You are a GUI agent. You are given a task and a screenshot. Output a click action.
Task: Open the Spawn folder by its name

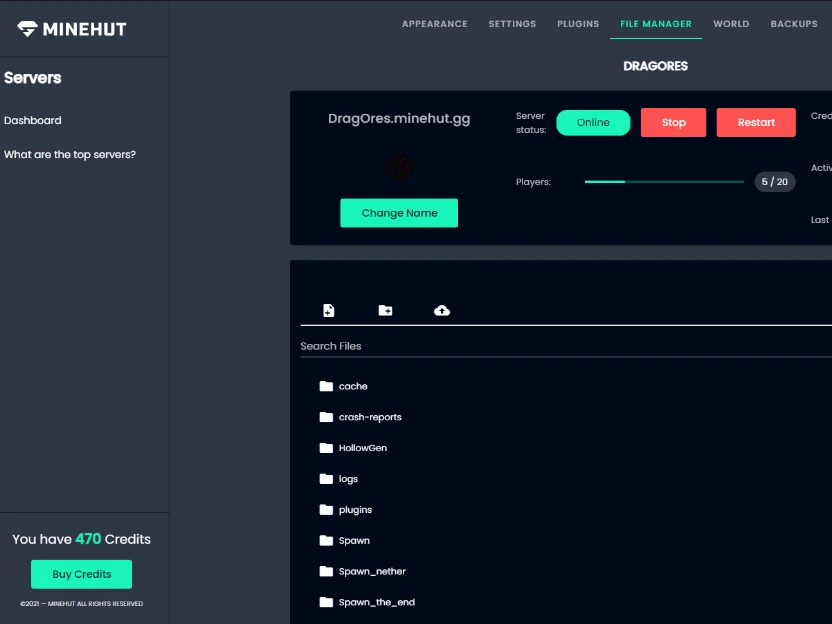[x=354, y=541]
